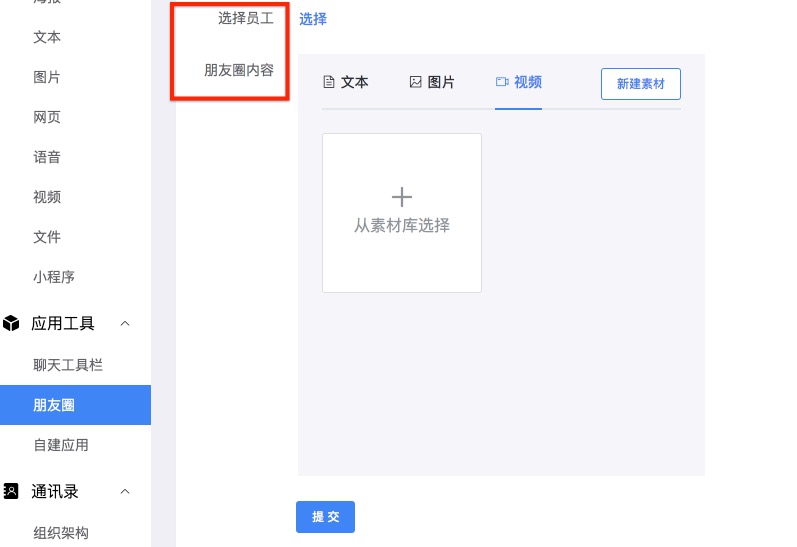Switch to the 文本 content tab
Image resolution: width=797 pixels, height=547 pixels.
[346, 82]
